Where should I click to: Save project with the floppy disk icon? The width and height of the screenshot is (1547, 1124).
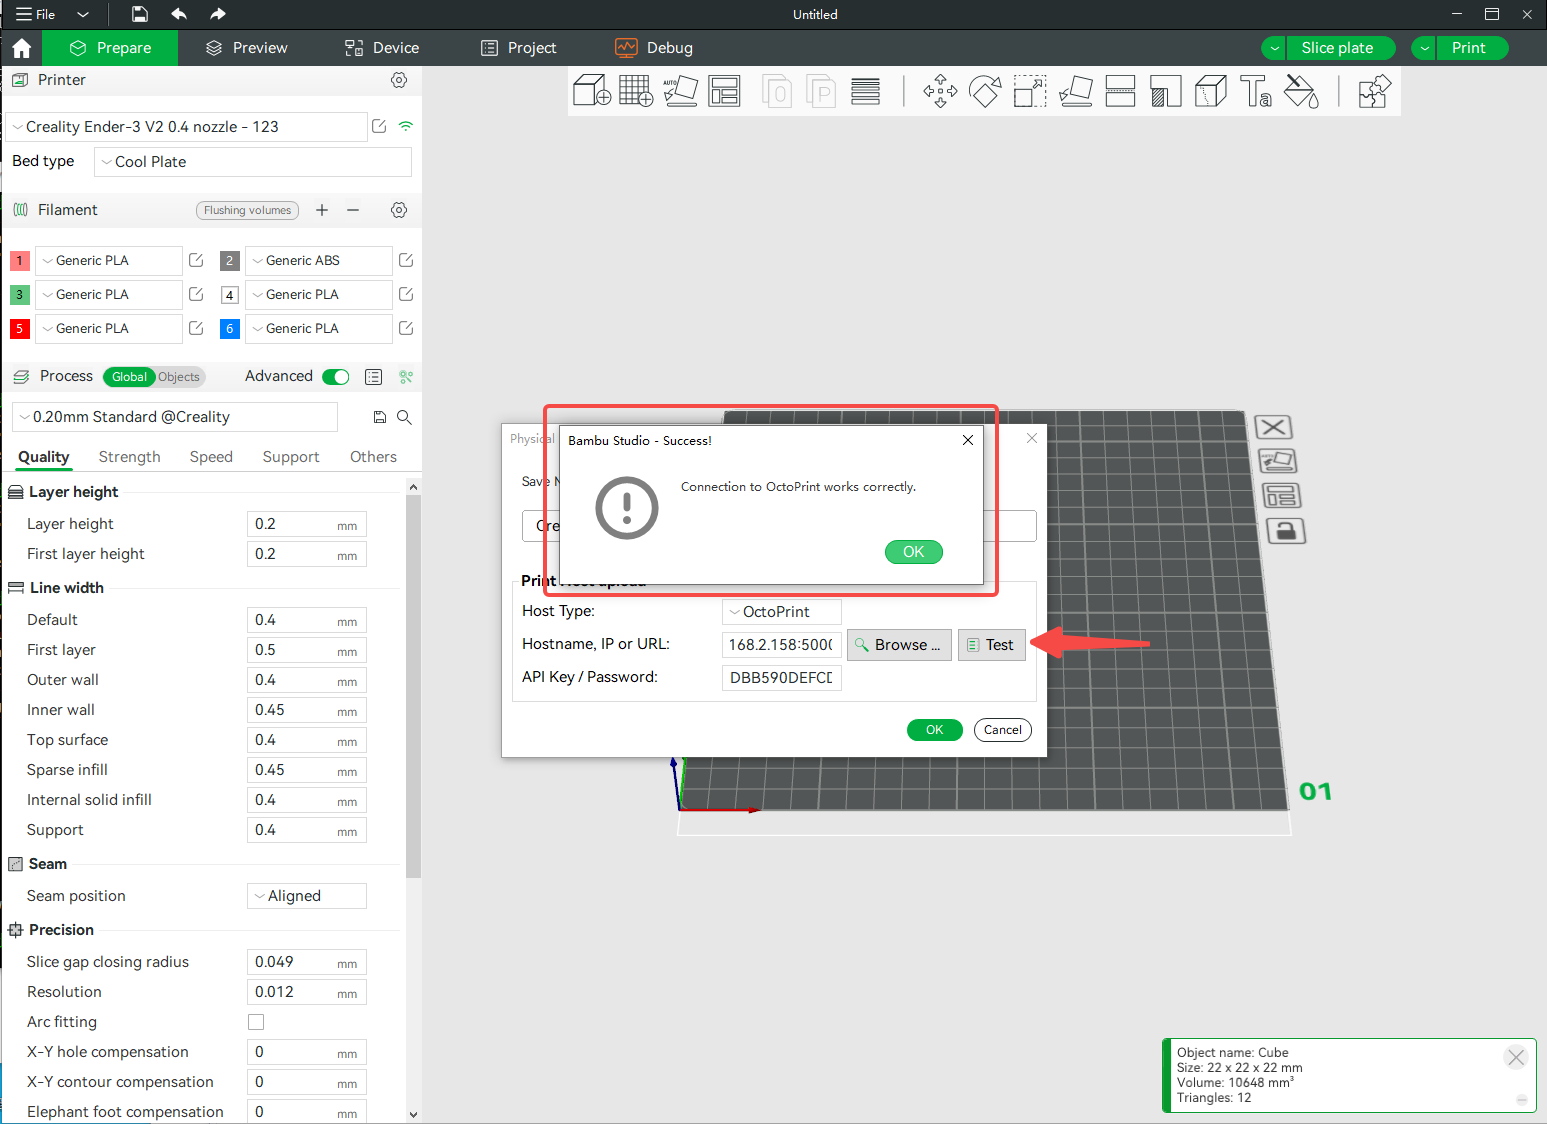point(140,14)
